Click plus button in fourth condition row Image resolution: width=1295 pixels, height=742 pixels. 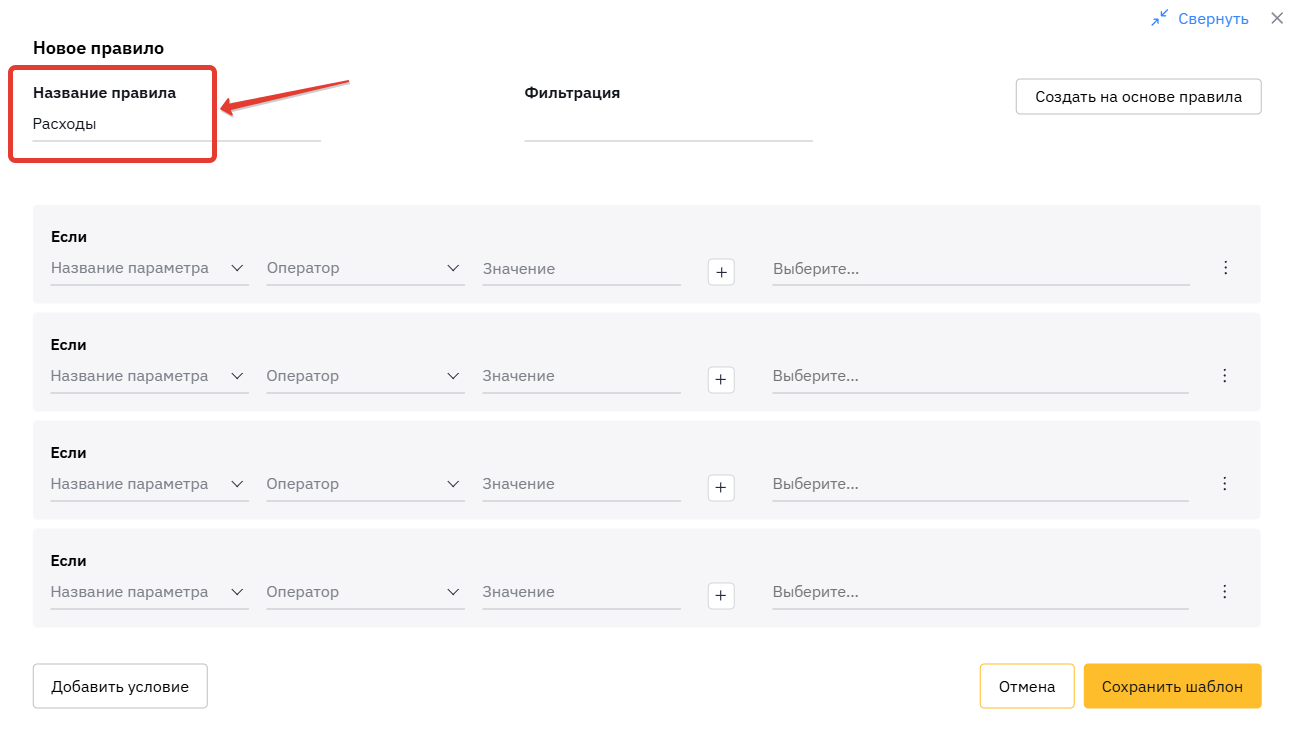[721, 596]
